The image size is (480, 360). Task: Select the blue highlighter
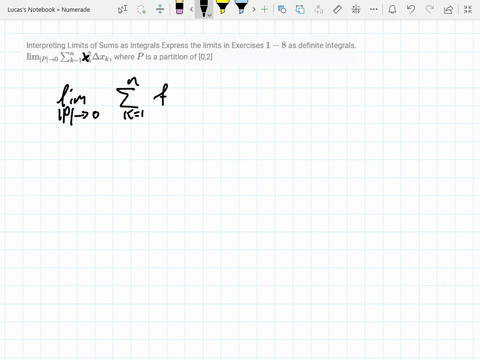[241, 7]
